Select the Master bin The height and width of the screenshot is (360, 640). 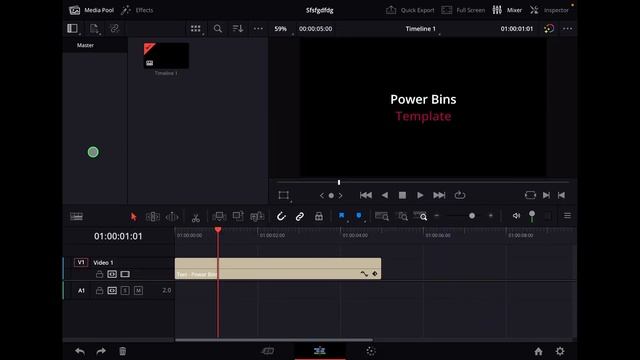coord(85,45)
